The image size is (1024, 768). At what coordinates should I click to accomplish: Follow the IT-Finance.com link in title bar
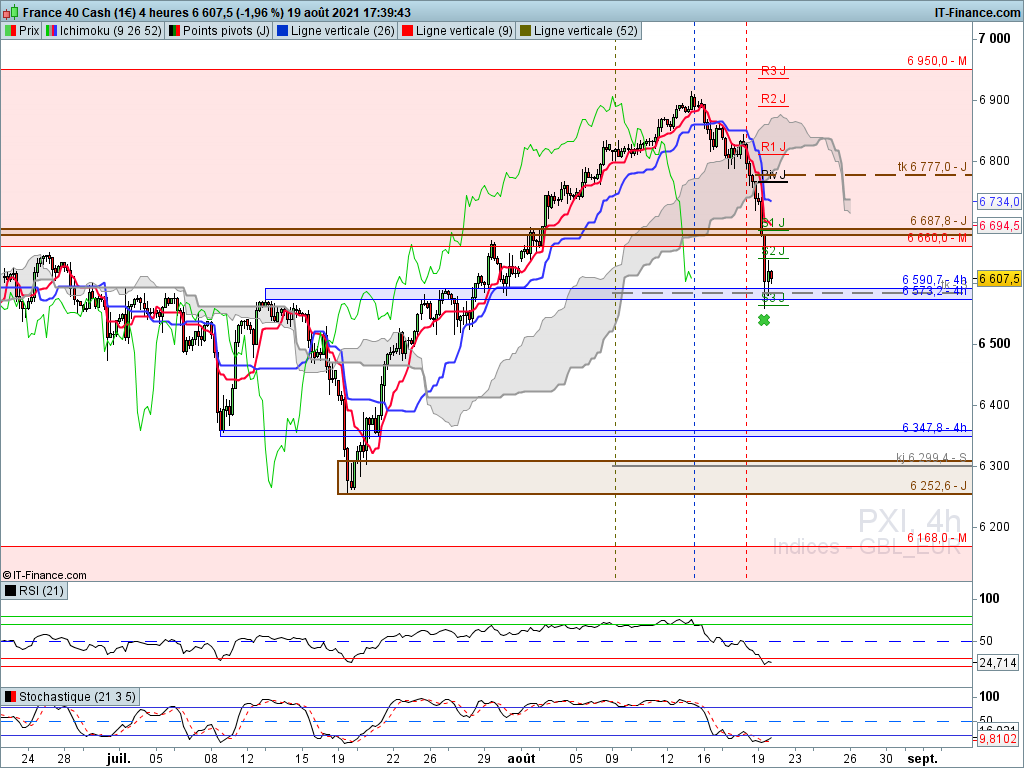(977, 12)
